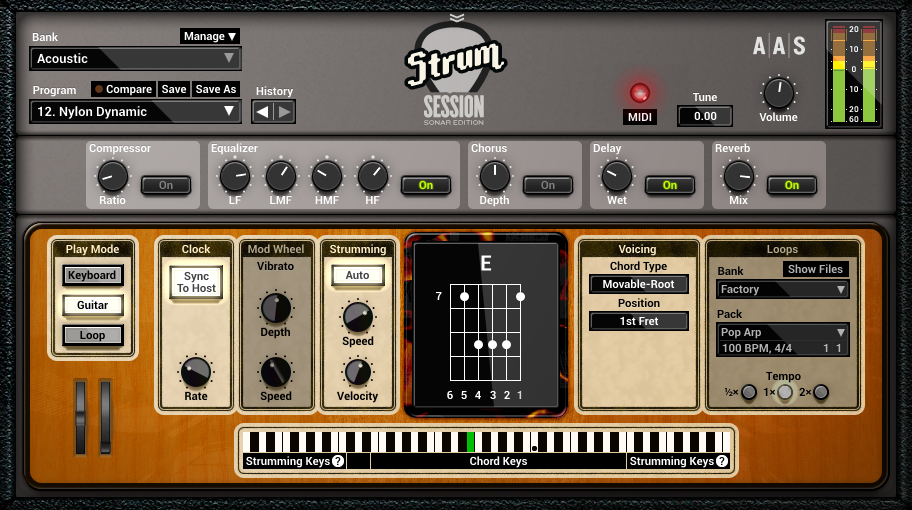Open the Nylon Dynamic program dropdown
Viewport: 912px width, 510px height.
136,112
